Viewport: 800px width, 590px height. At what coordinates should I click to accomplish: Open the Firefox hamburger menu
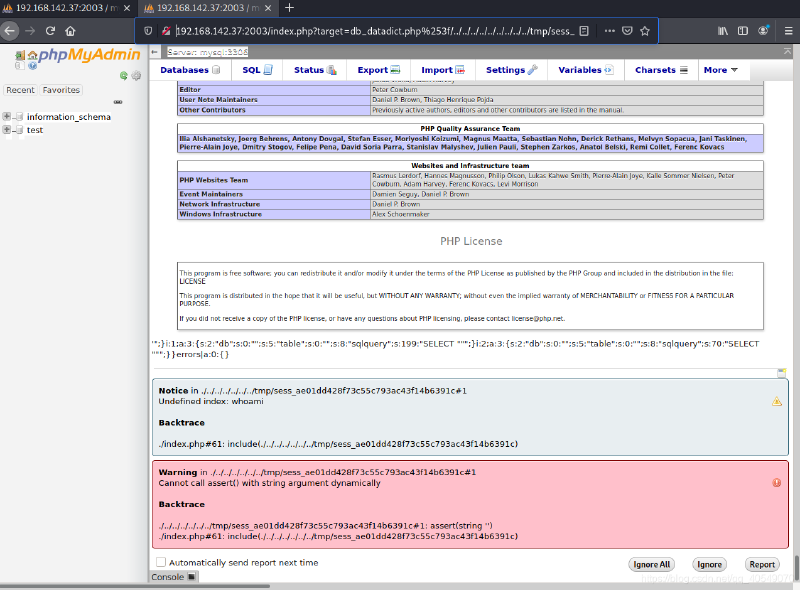click(788, 31)
